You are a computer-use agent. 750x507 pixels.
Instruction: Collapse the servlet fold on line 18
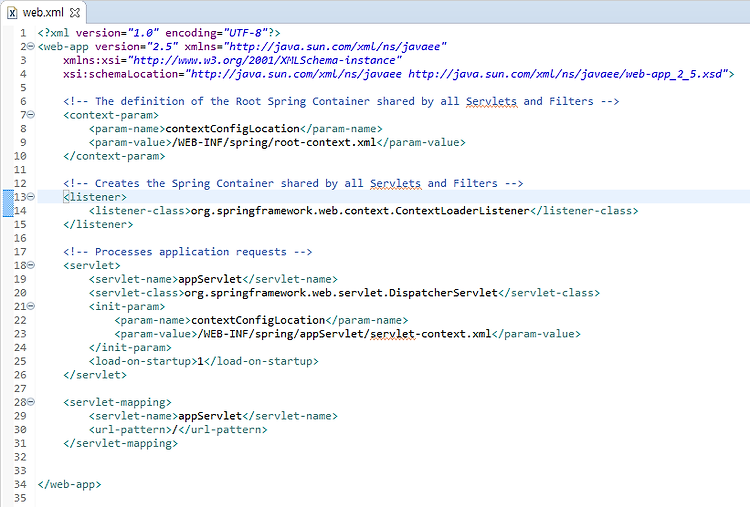pyautogui.click(x=31, y=265)
